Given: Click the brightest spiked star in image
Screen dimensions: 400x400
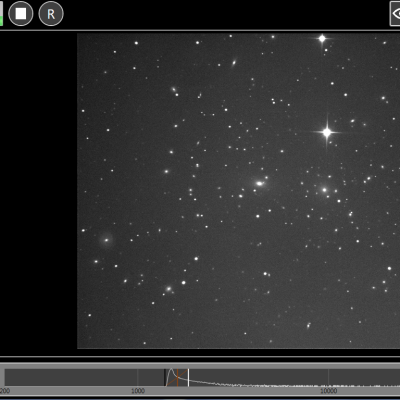Looking at the screenshot, I should pos(327,132).
